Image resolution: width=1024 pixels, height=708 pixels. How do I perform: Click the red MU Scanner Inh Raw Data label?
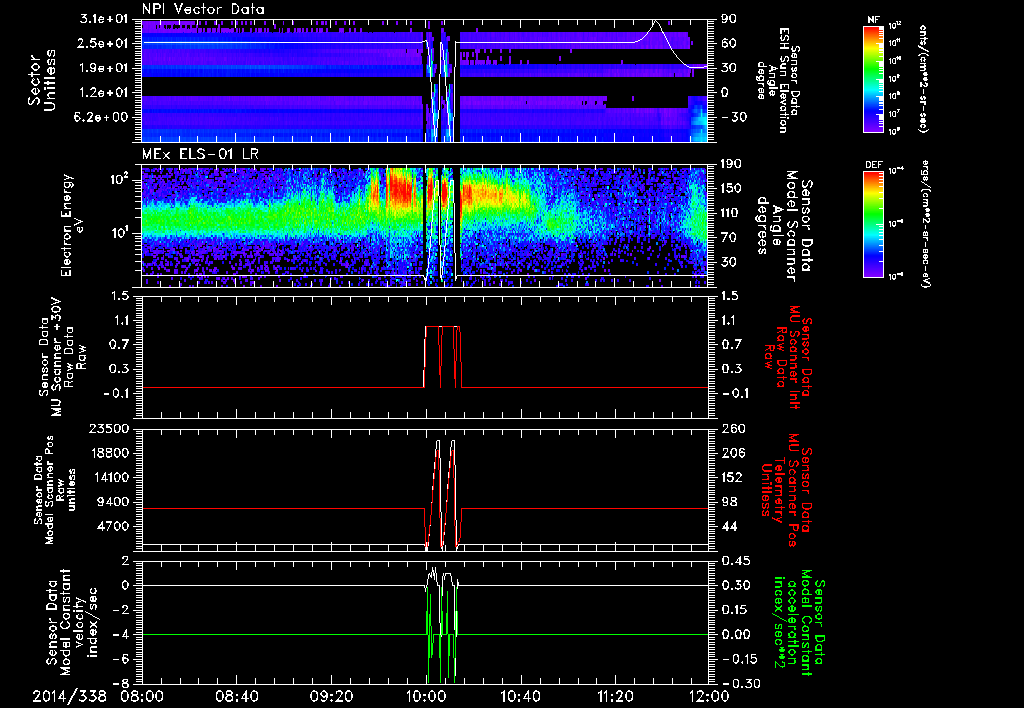click(787, 357)
